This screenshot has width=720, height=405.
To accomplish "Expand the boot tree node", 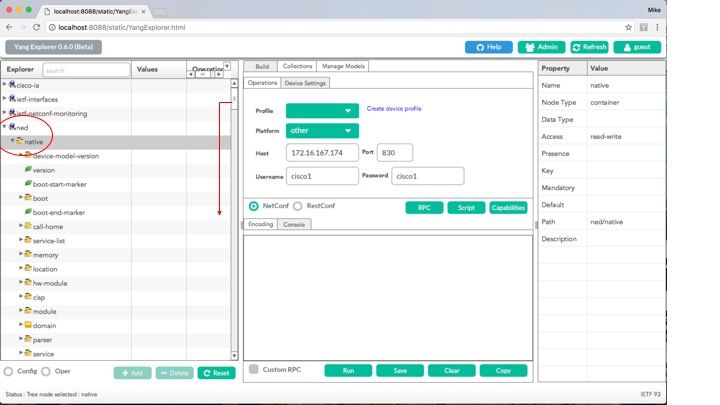I will [x=21, y=197].
